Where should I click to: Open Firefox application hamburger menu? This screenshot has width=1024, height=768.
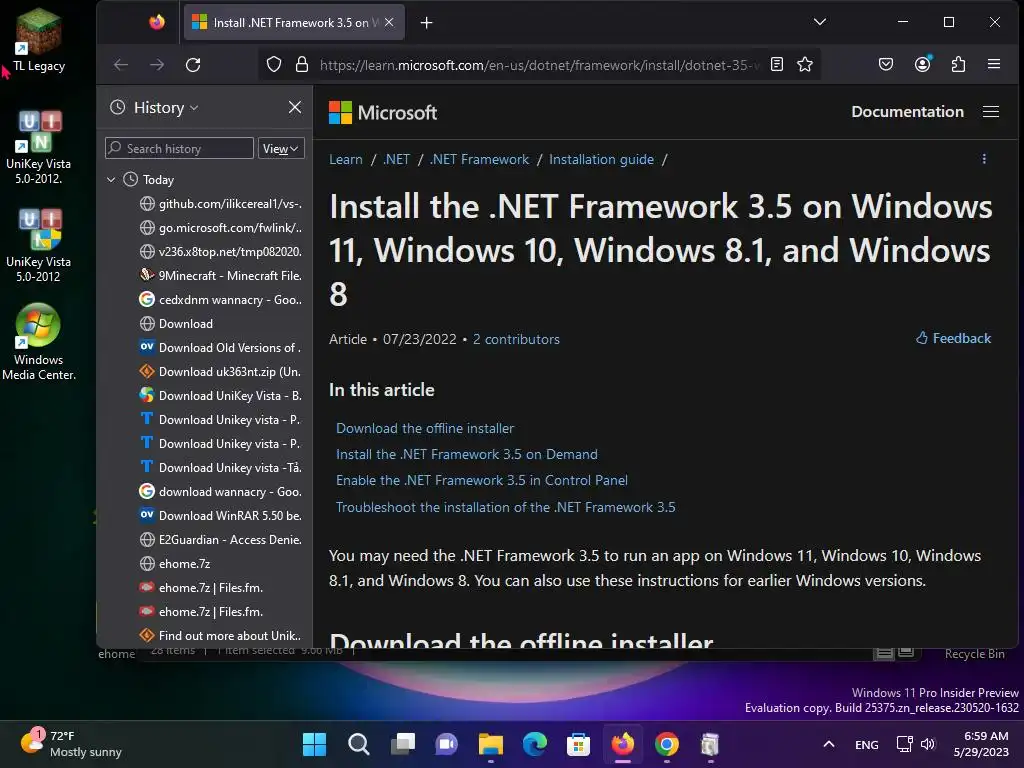point(994,64)
